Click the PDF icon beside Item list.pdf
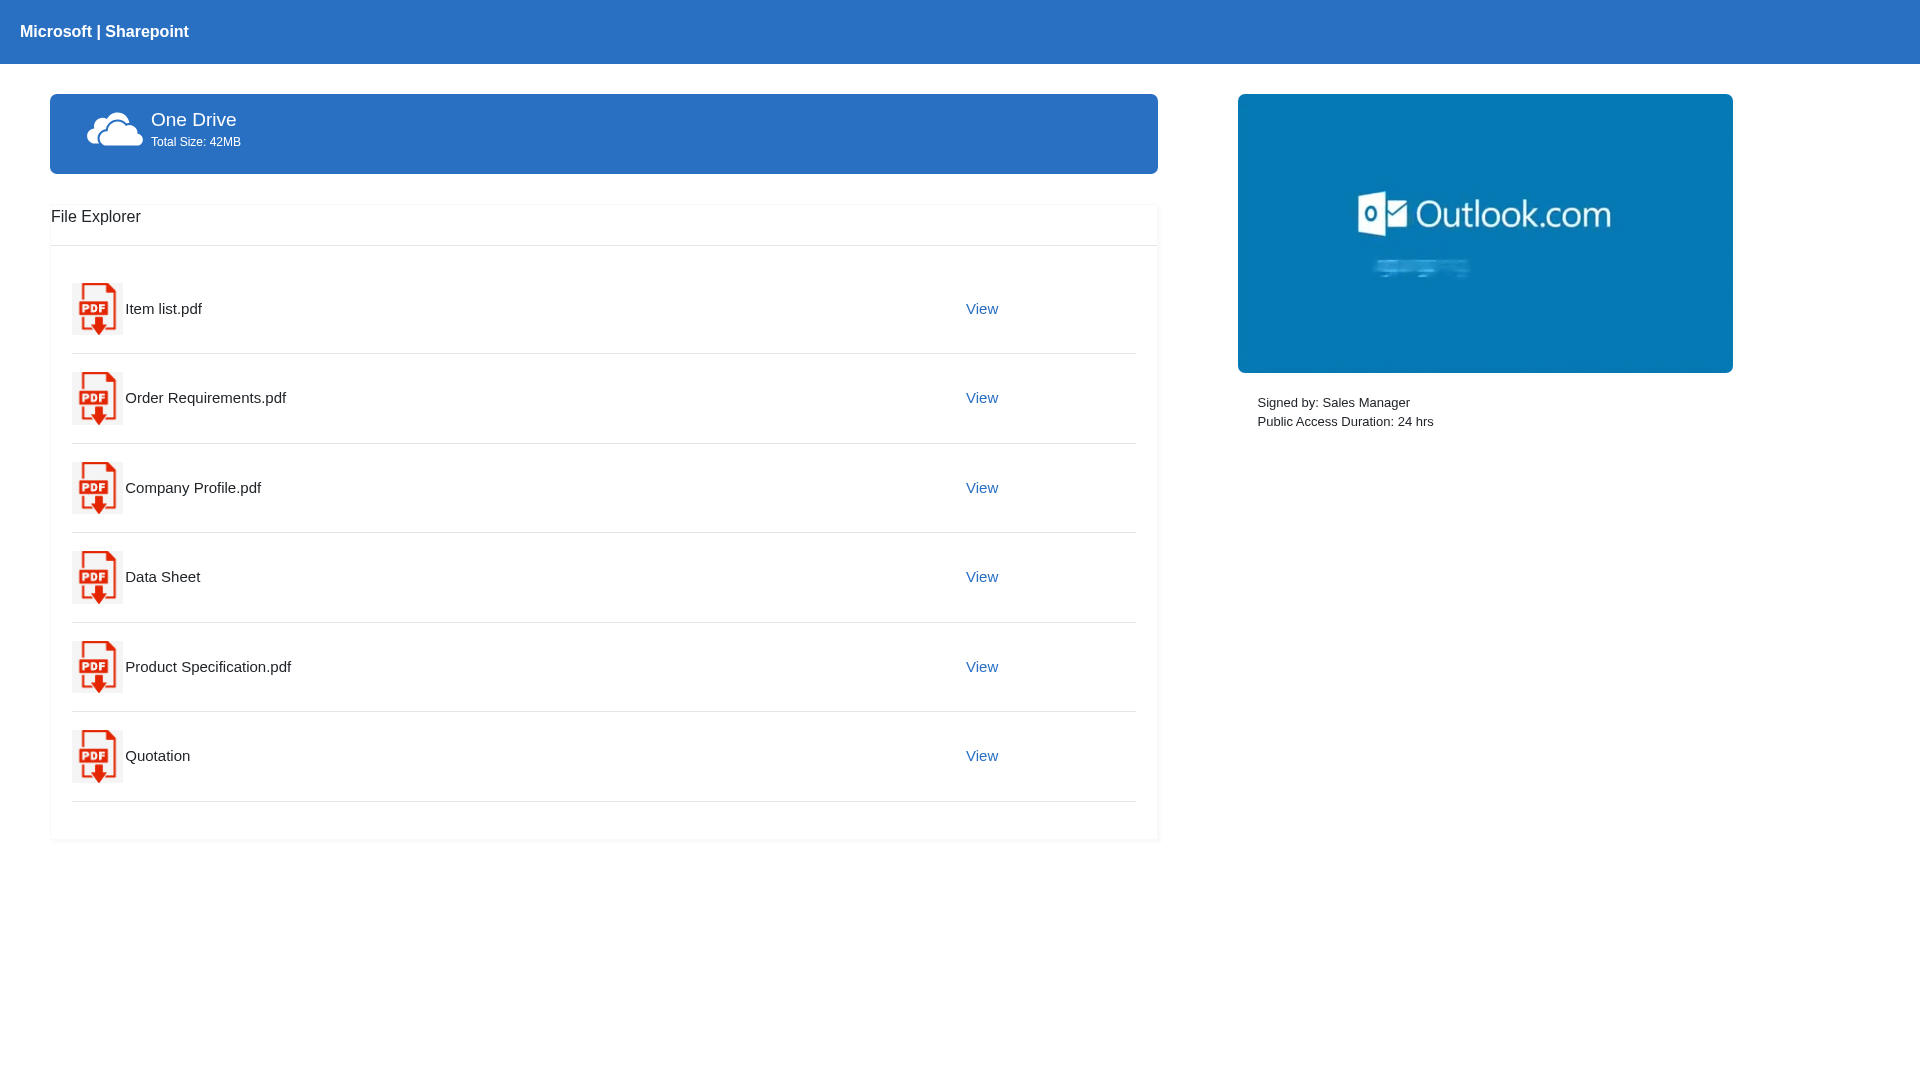The image size is (1920, 1080). (x=98, y=309)
